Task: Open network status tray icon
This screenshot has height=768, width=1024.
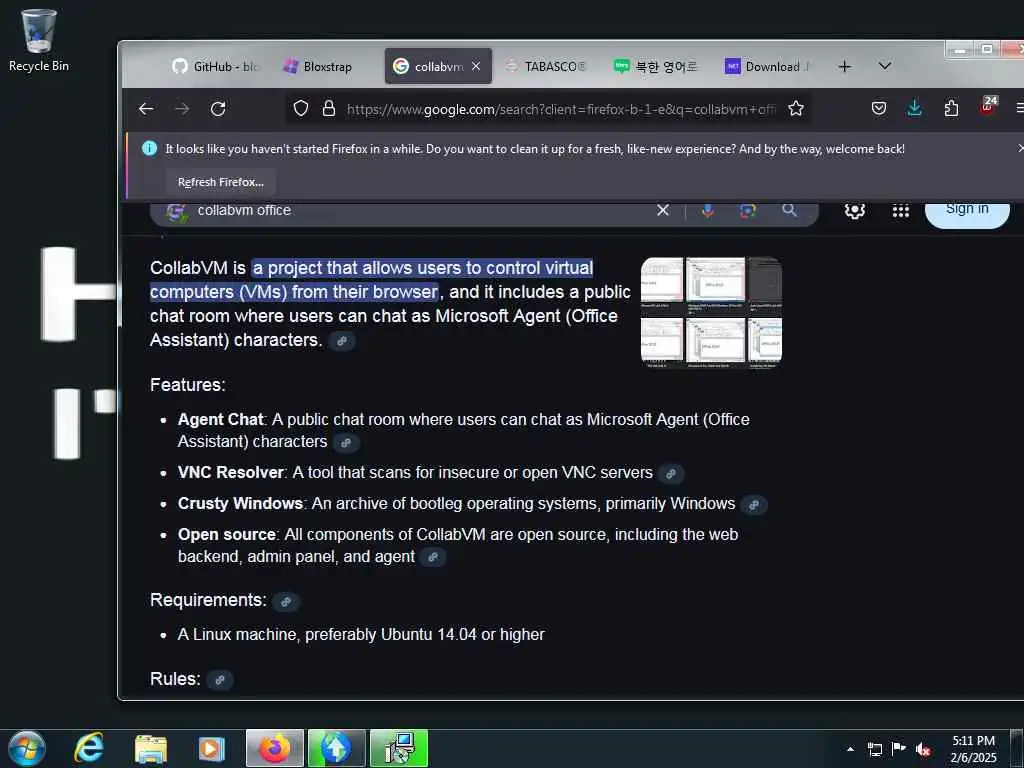Action: pyautogui.click(x=874, y=749)
